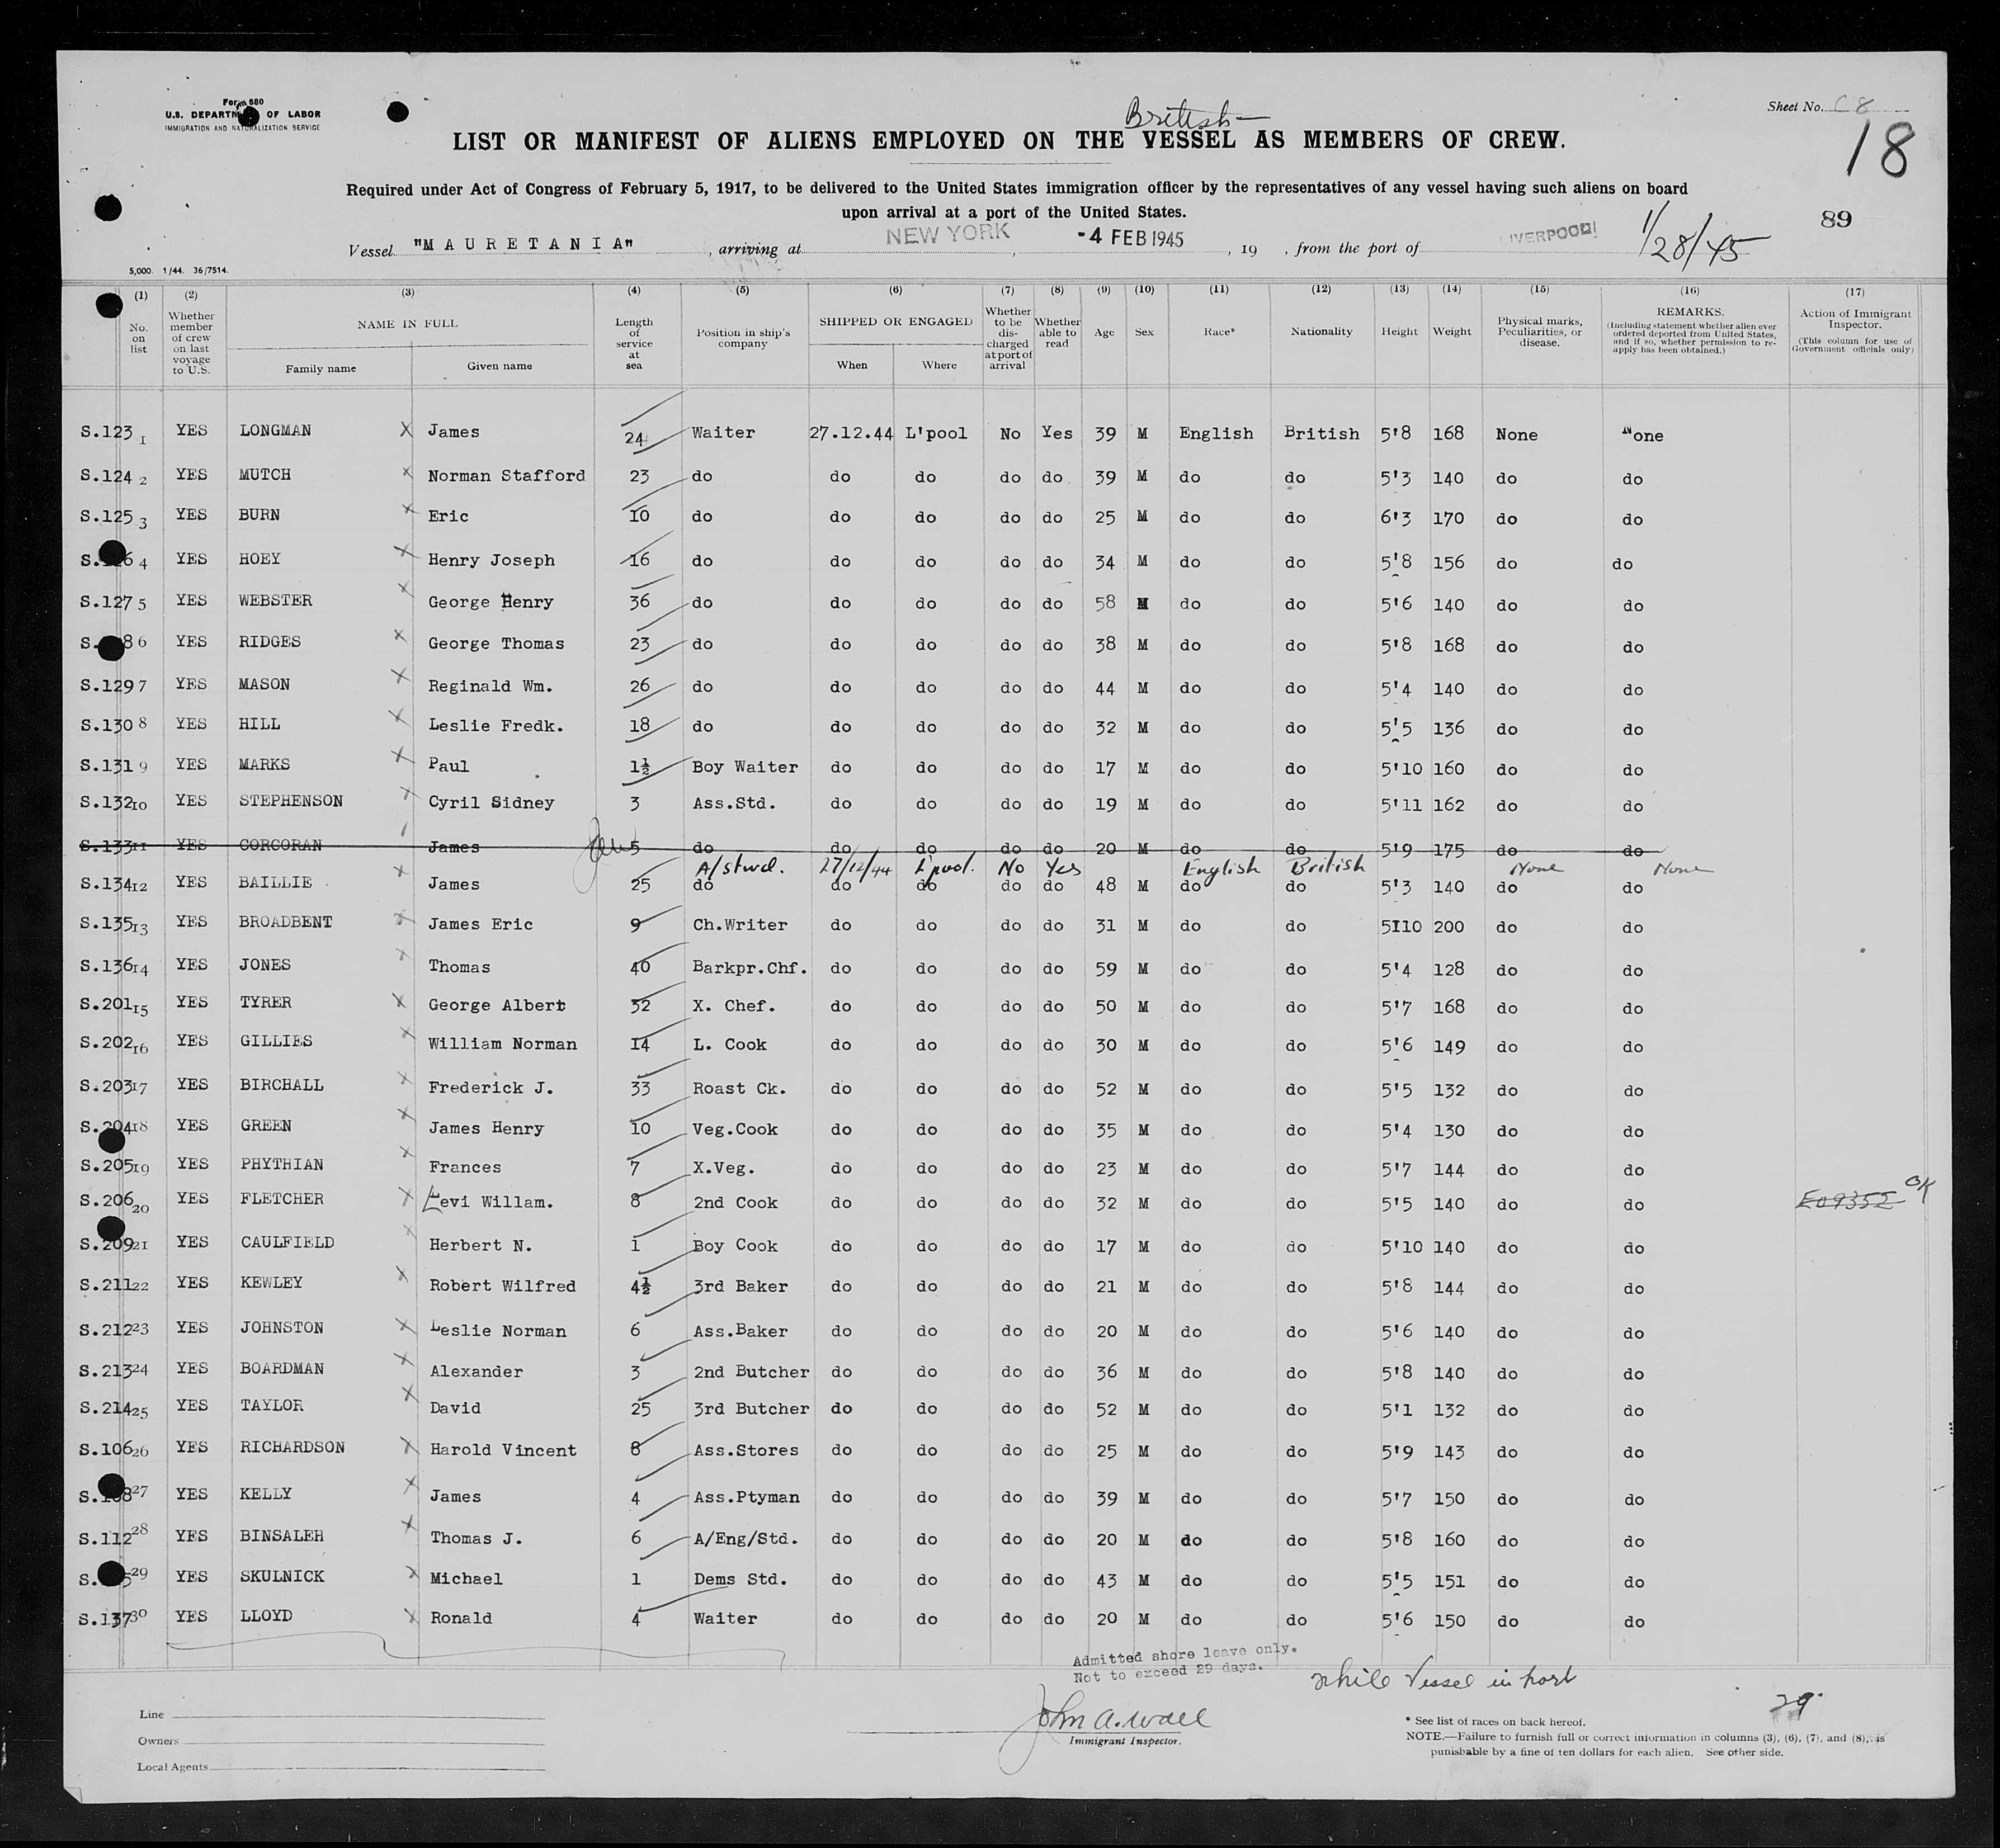The image size is (2000, 1848).
Task: Select the family name "CAULFIELD"
Action: (286, 1242)
